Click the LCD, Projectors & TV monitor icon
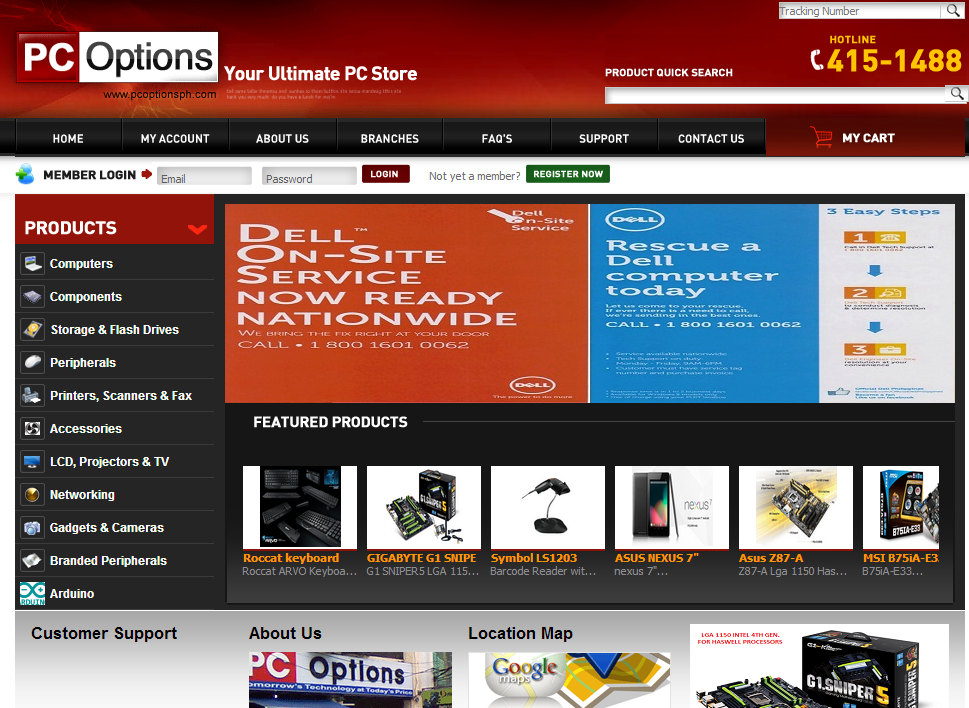 [32, 461]
